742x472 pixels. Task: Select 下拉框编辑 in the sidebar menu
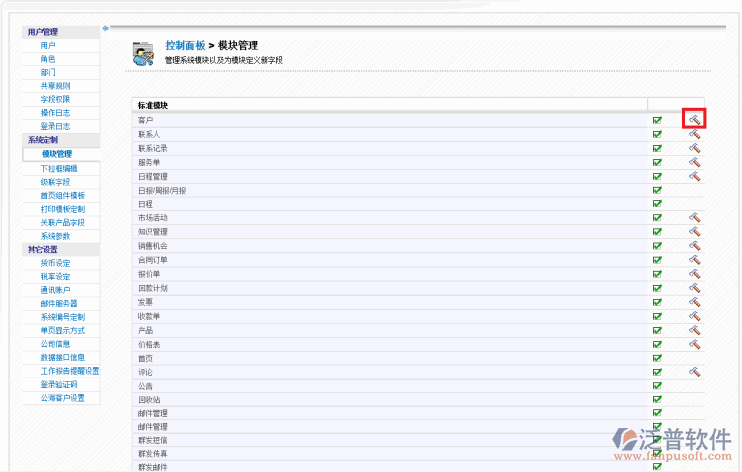(x=56, y=168)
